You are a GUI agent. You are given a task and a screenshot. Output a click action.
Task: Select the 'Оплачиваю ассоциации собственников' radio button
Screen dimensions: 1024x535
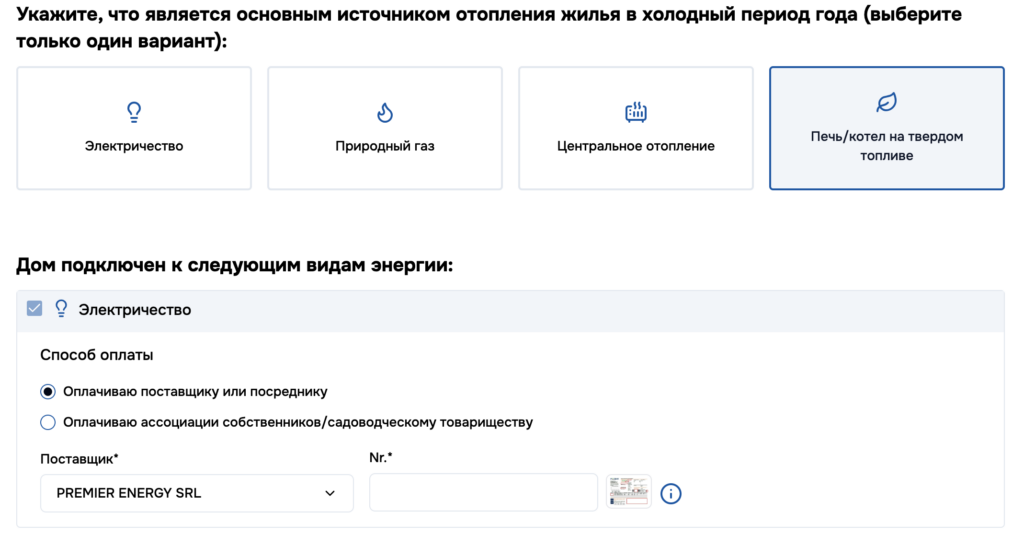pyautogui.click(x=48, y=422)
